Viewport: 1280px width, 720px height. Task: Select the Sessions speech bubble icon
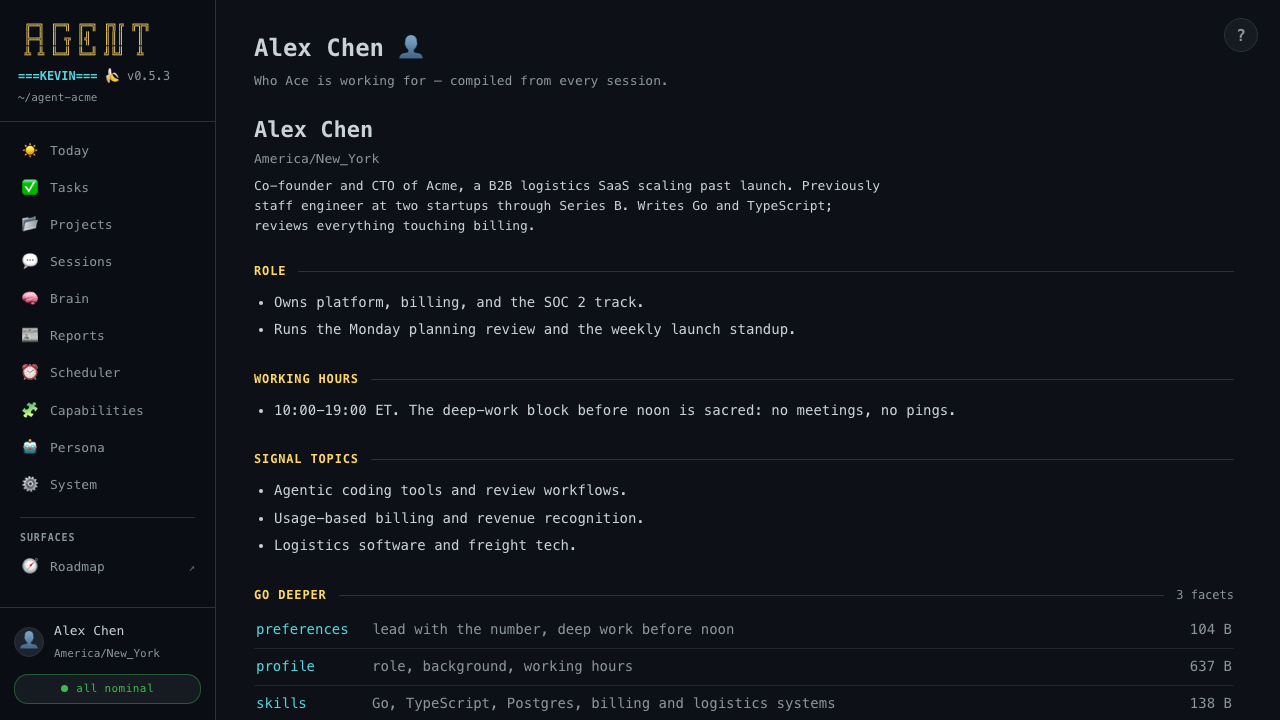[30, 261]
